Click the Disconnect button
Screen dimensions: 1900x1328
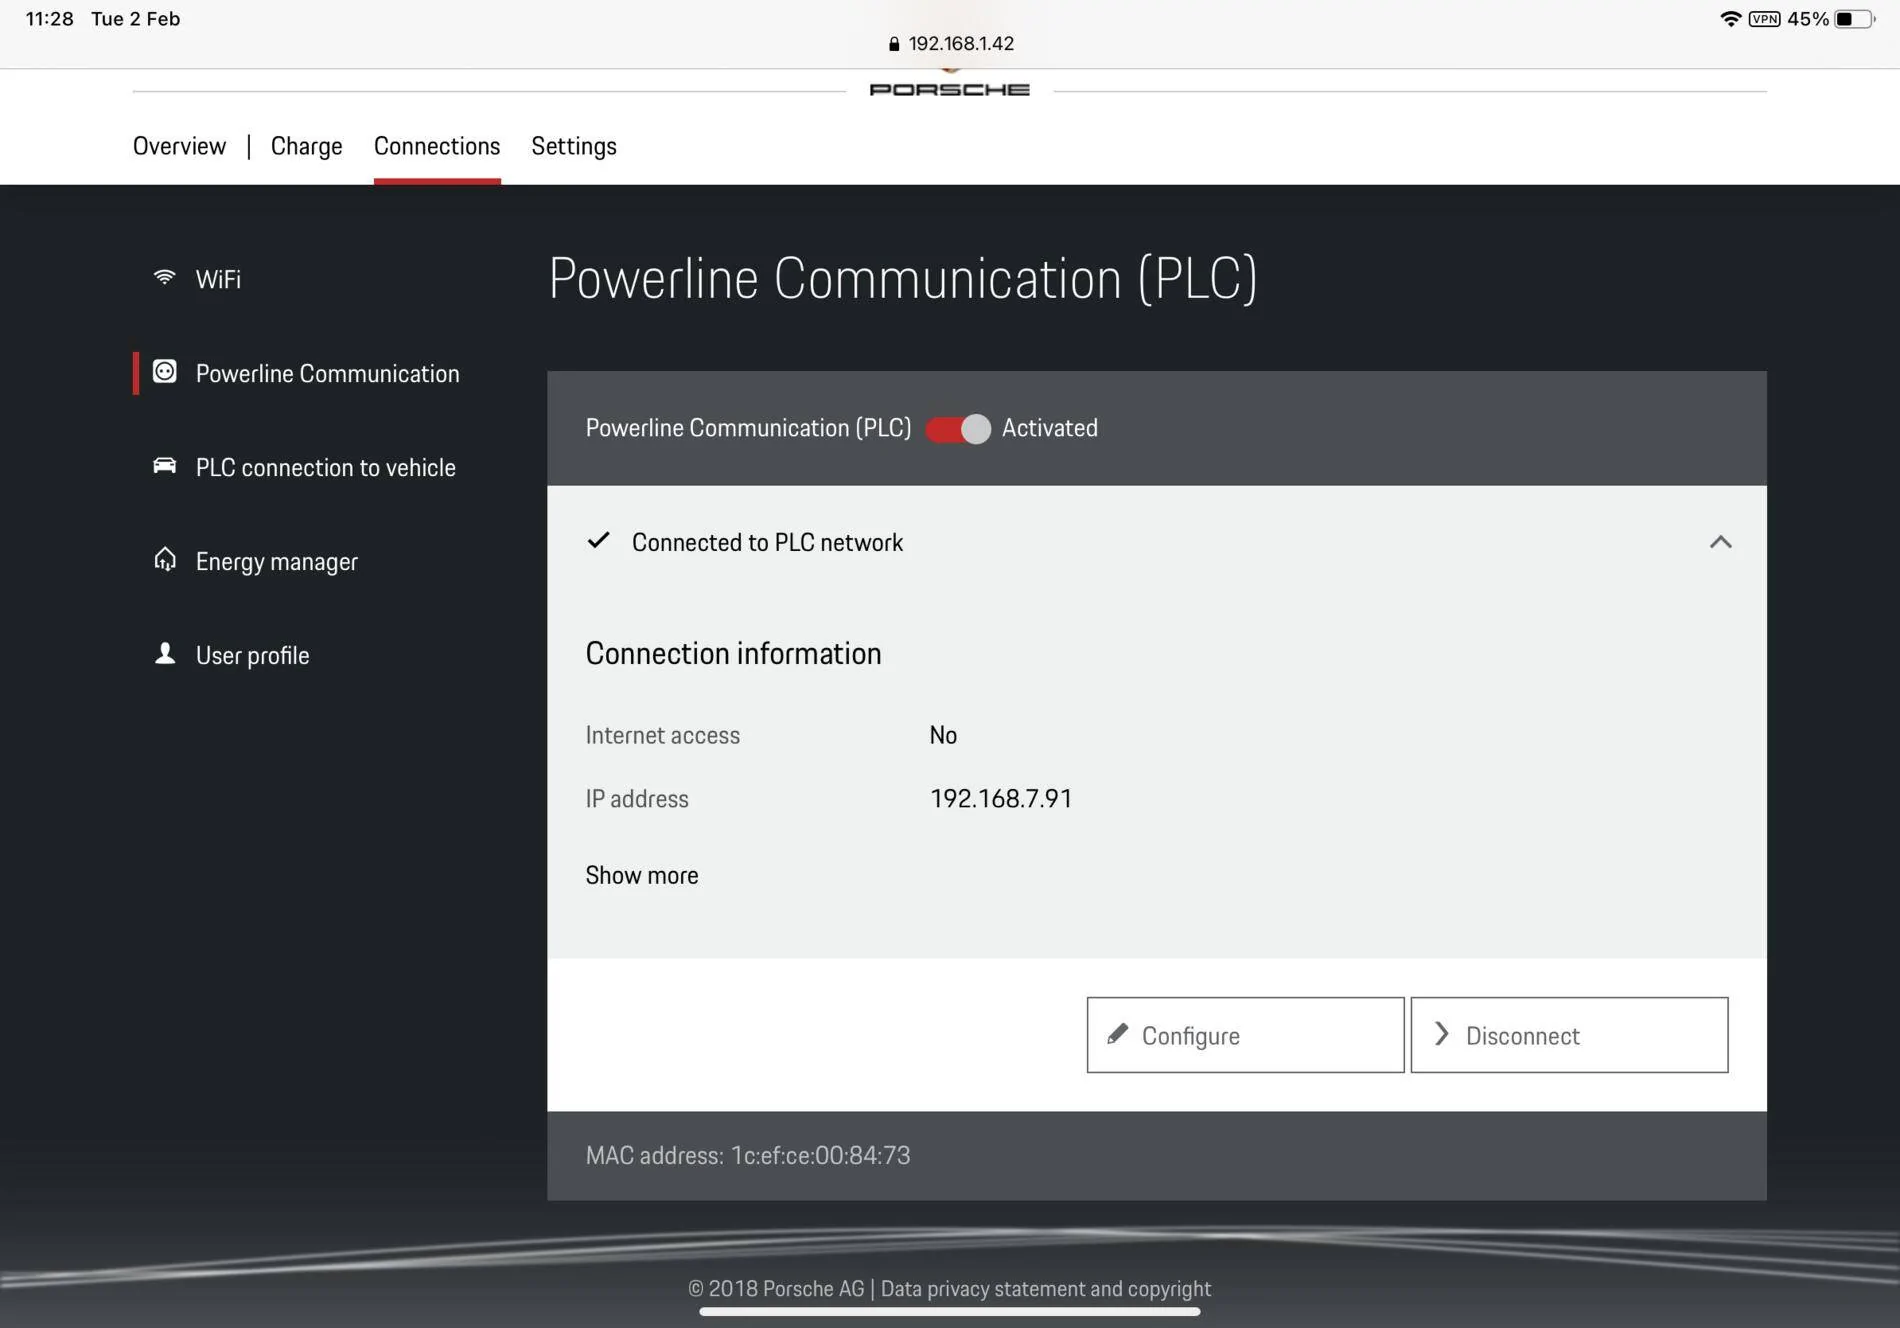1569,1034
